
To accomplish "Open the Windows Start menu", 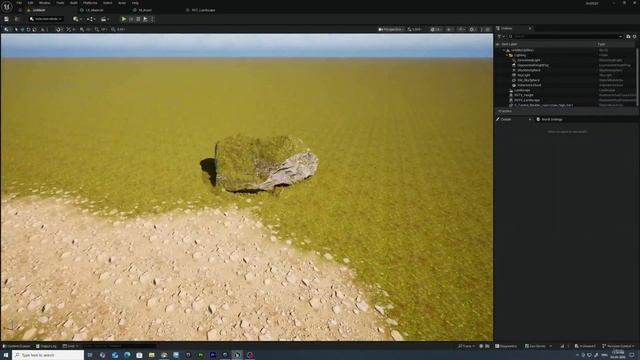I will coord(6,355).
